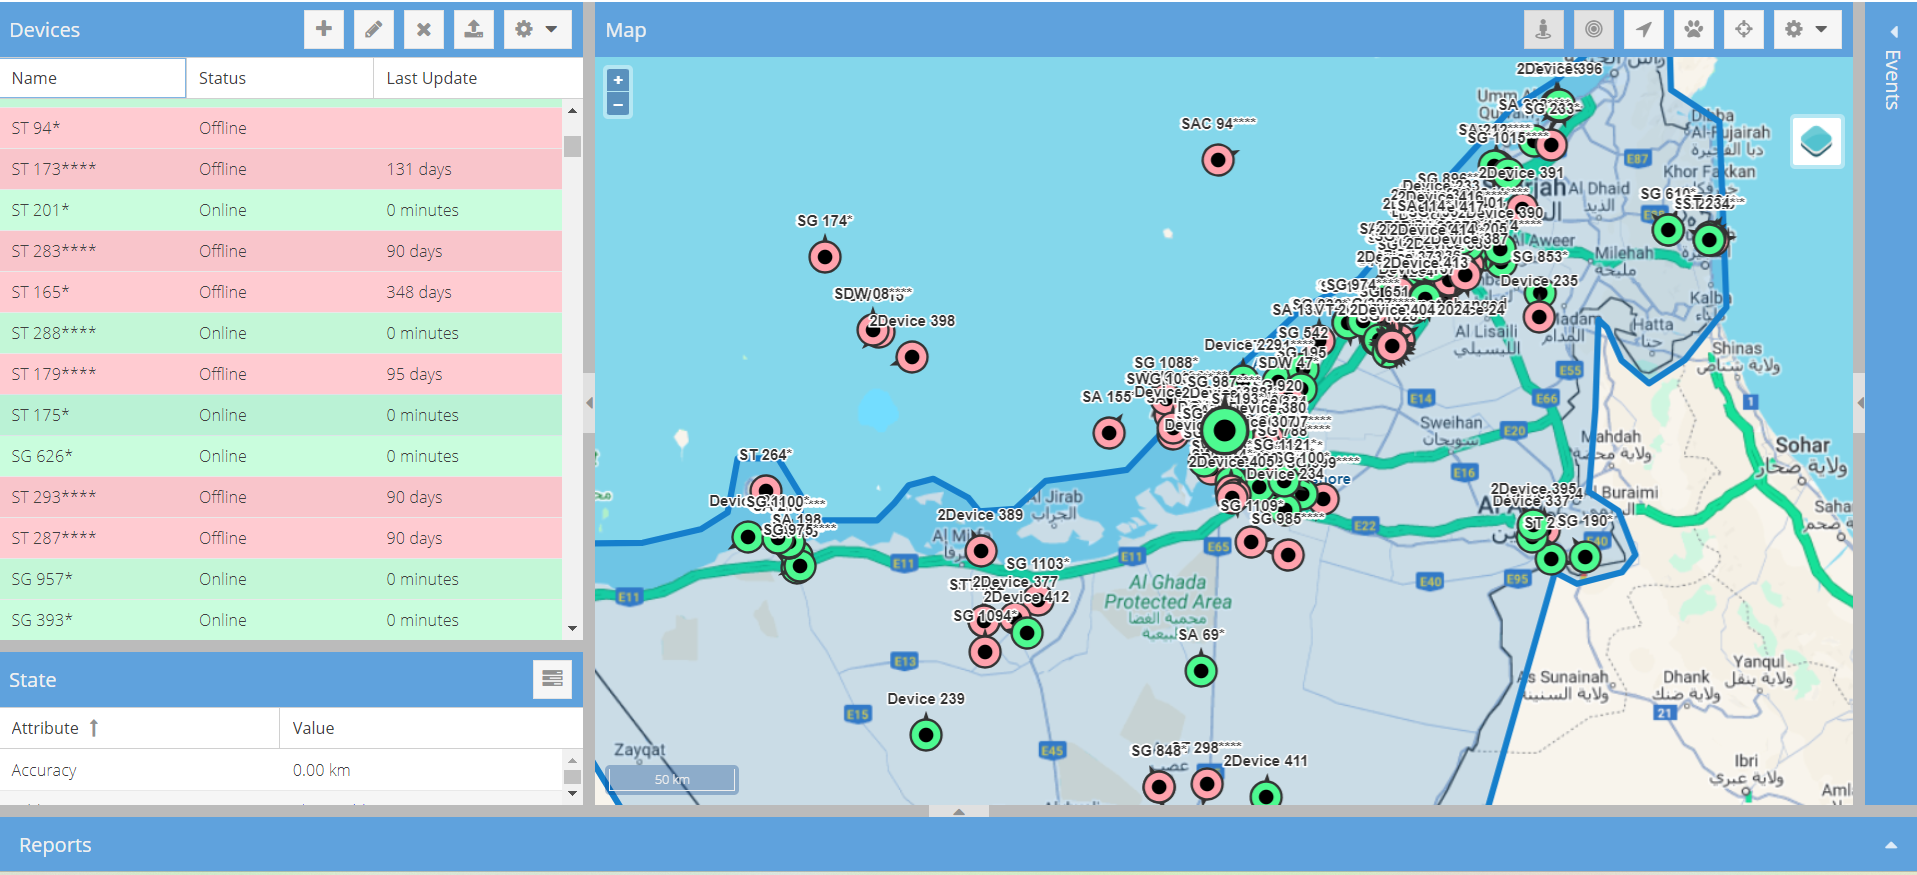Collapse the right panel with splitter arrow

point(1859,403)
